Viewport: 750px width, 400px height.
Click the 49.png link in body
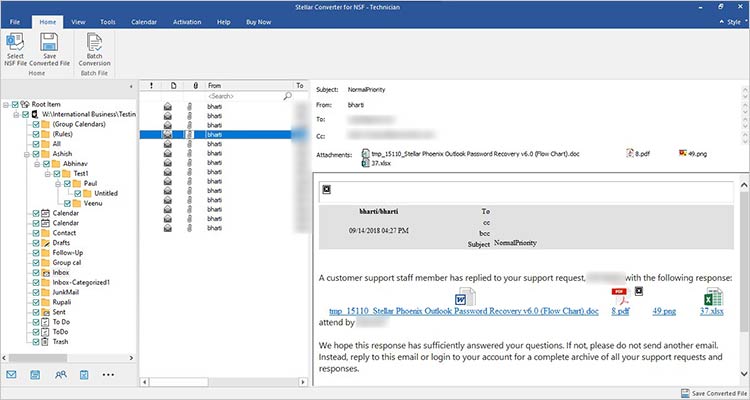point(664,311)
